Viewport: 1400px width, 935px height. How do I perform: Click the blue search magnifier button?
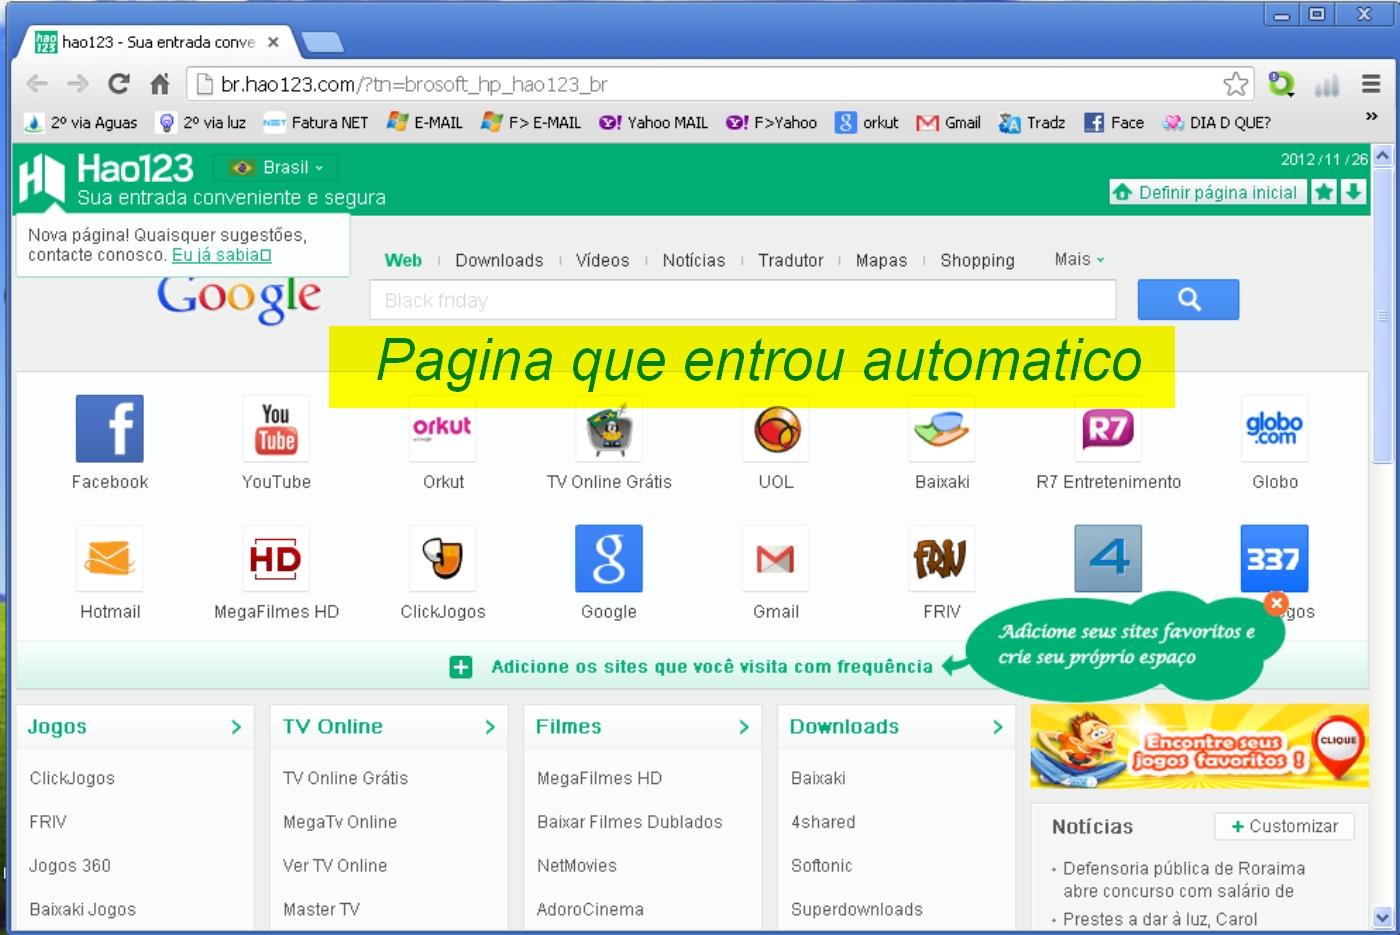[x=1188, y=299]
